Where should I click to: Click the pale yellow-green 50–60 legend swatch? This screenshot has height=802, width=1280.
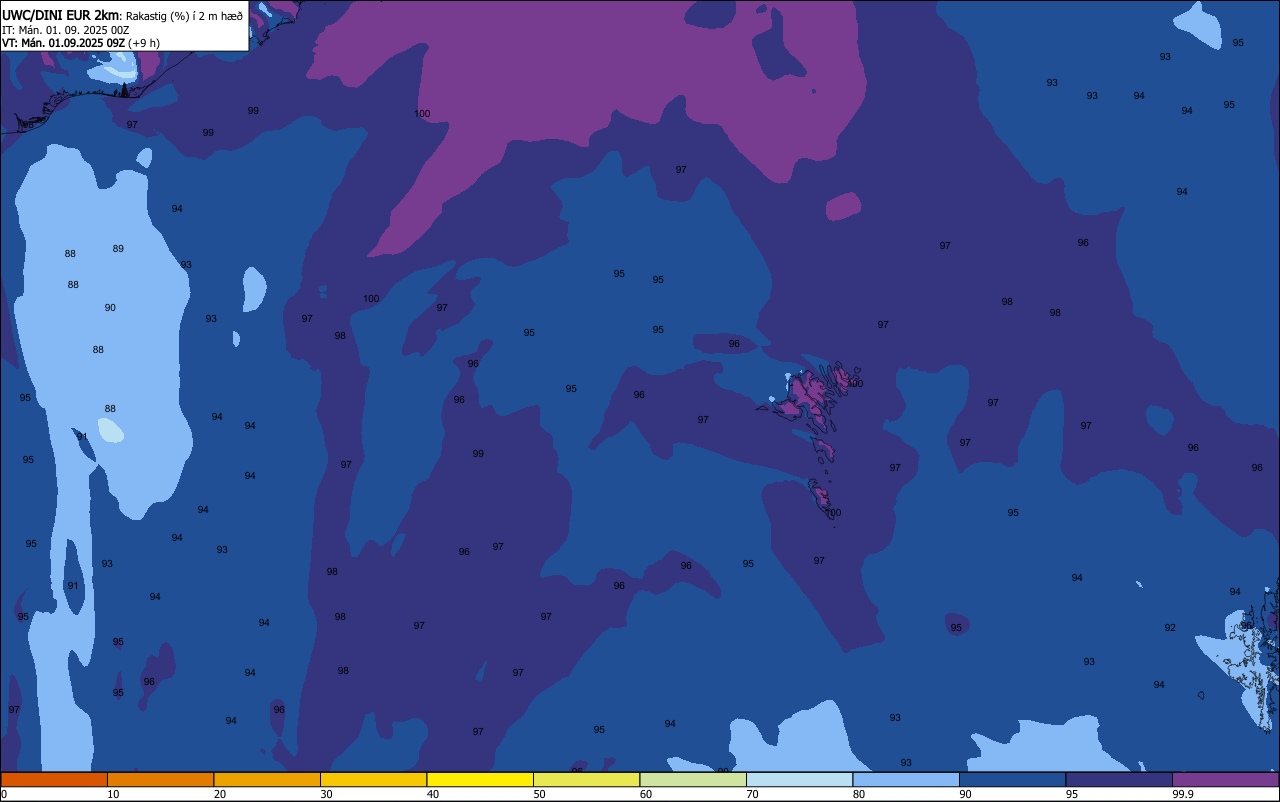tap(586, 779)
